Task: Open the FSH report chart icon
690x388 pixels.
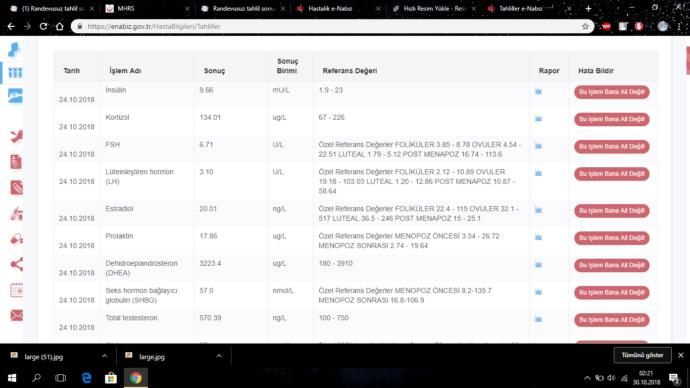Action: click(x=538, y=146)
